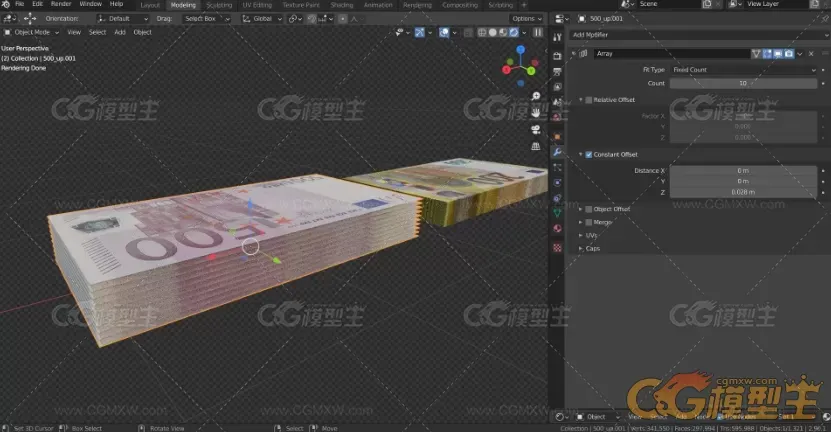This screenshot has width=831, height=432.
Task: Toggle the viewport overlays button
Action: click(x=444, y=32)
